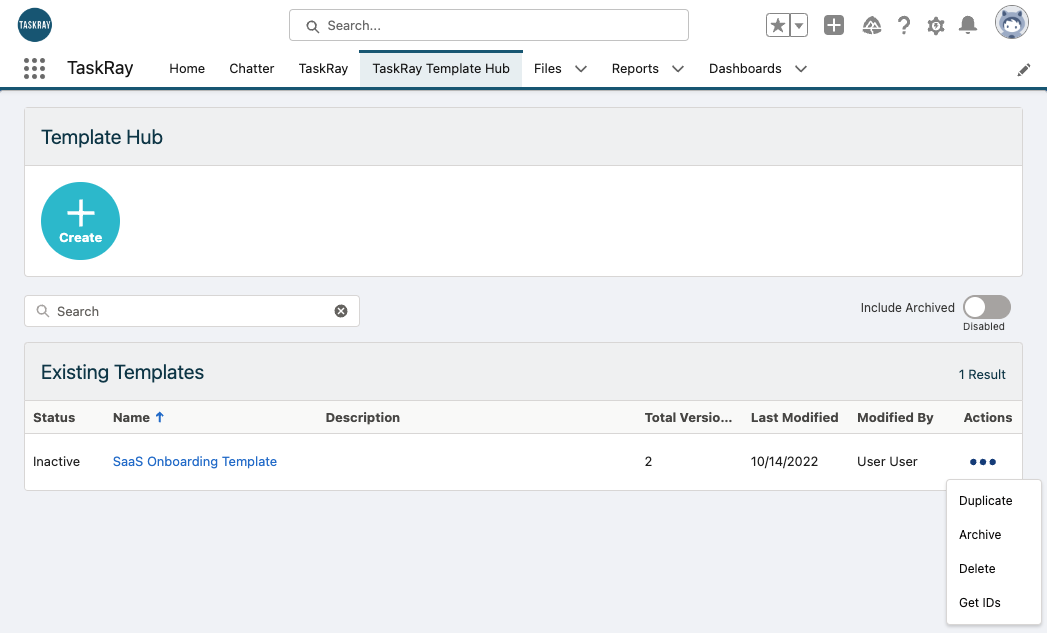Open the Files tab
The image size is (1047, 633).
[548, 69]
